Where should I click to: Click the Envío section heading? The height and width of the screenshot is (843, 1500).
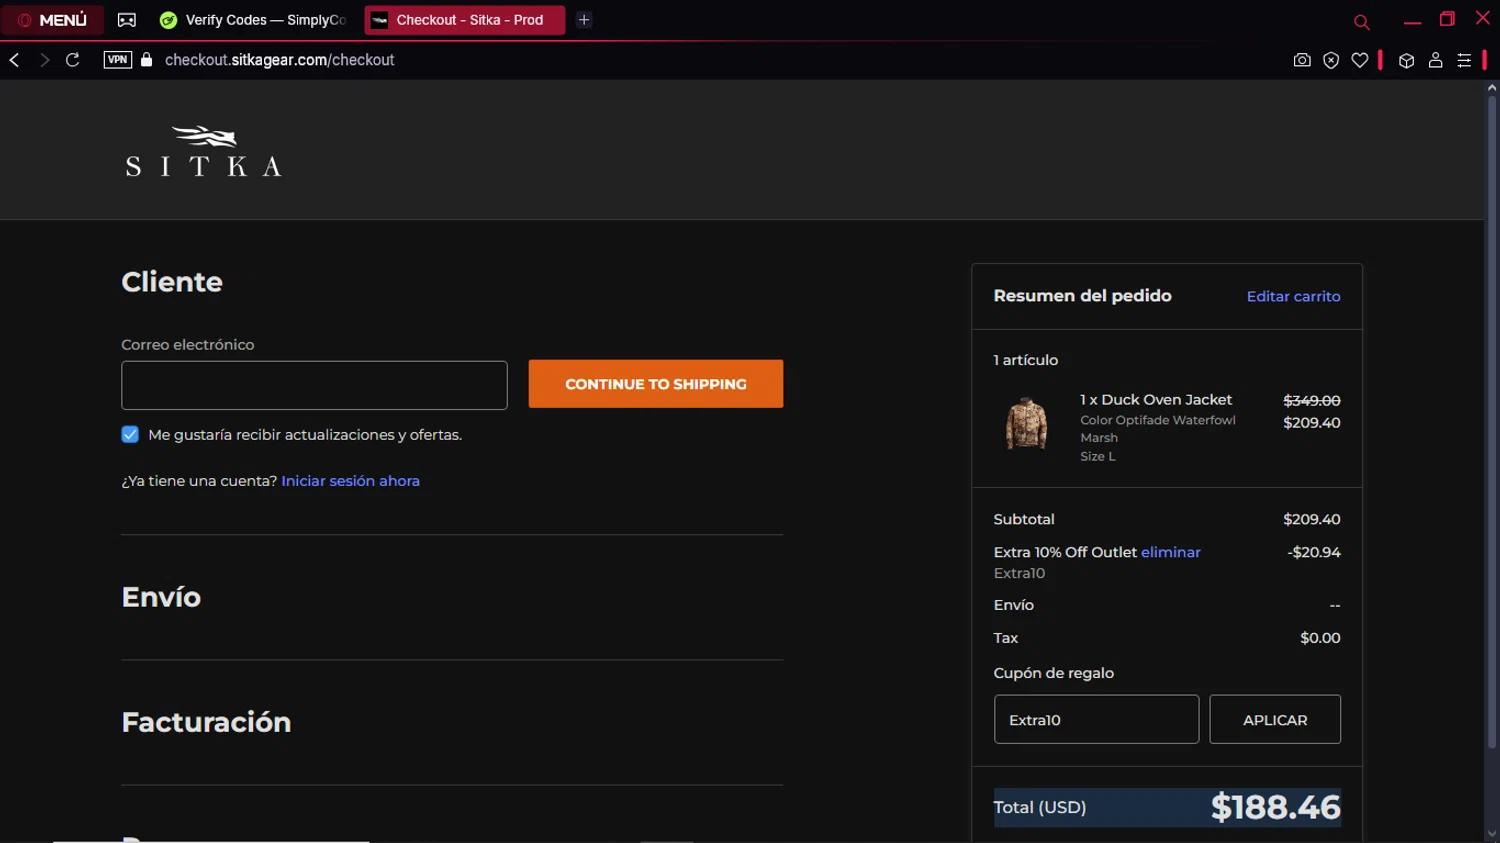pos(161,597)
